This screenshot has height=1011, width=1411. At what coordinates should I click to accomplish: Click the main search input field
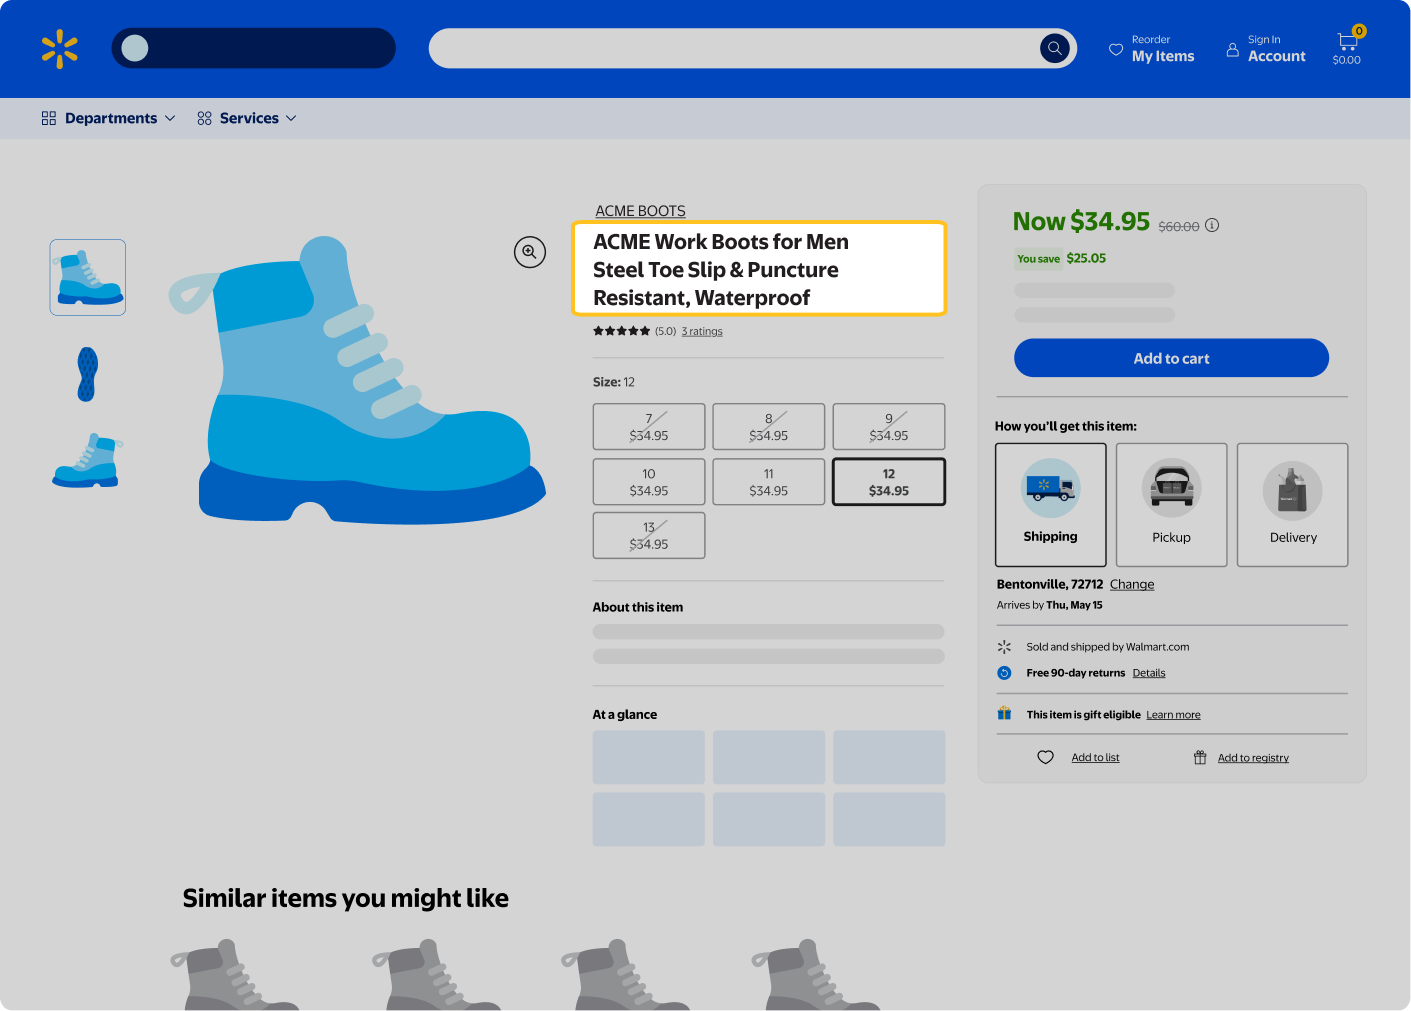tap(735, 48)
